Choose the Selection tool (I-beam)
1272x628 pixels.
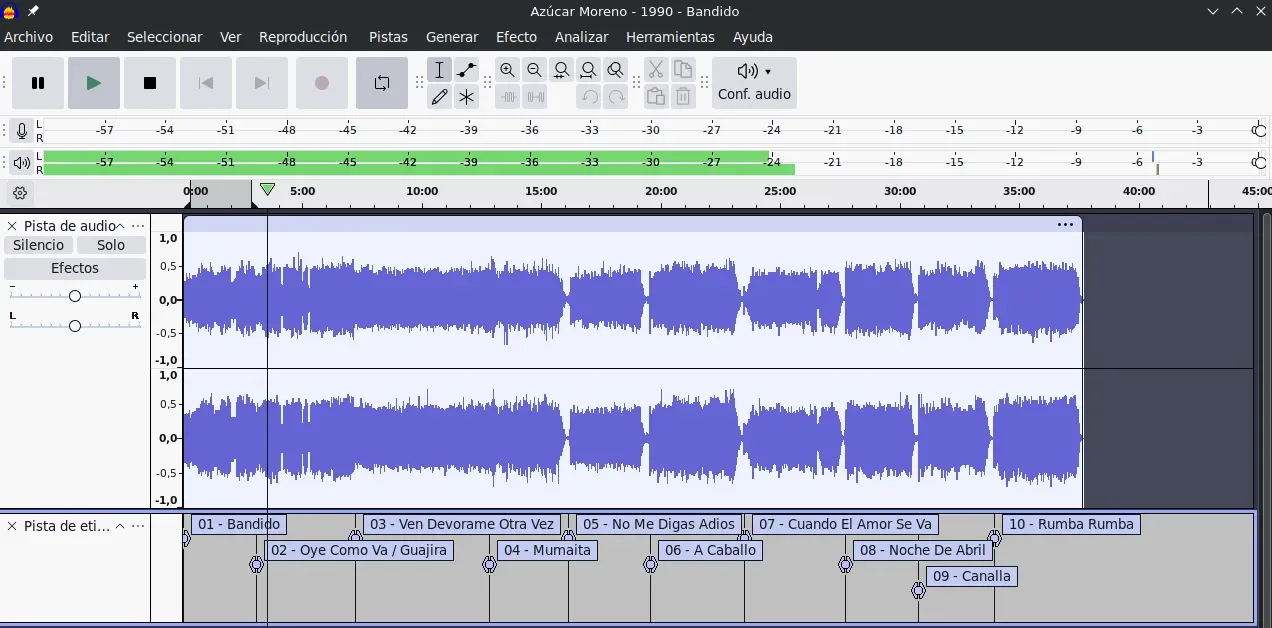click(x=439, y=70)
